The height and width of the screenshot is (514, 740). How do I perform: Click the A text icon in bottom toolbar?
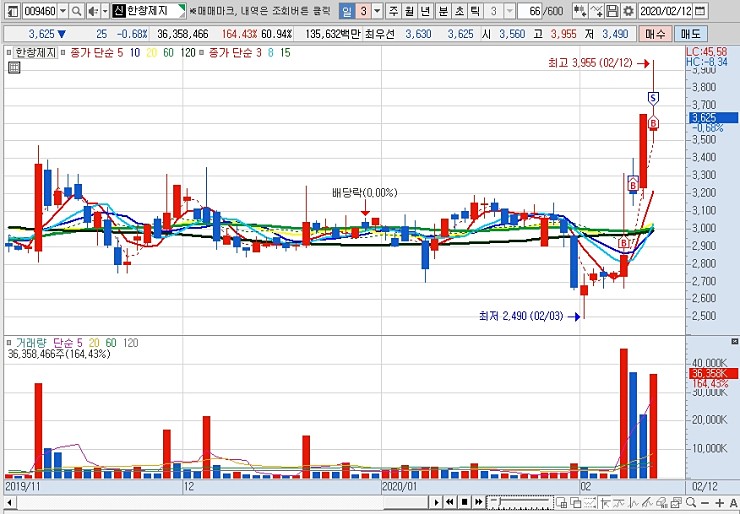point(733,502)
